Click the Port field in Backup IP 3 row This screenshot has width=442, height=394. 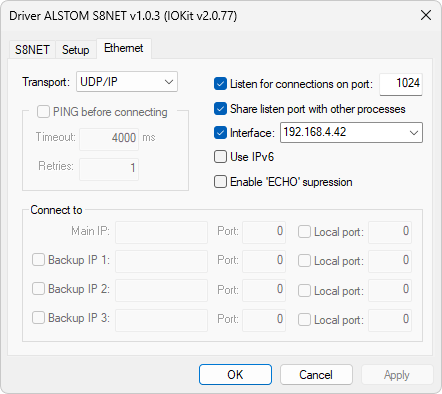[x=264, y=320]
